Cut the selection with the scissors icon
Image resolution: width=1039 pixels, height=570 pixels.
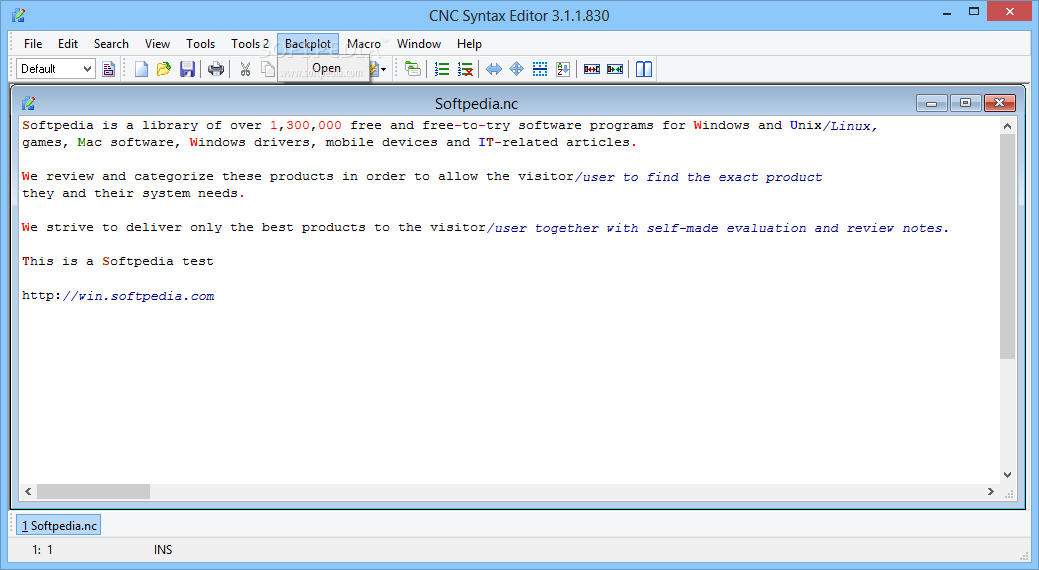[245, 69]
